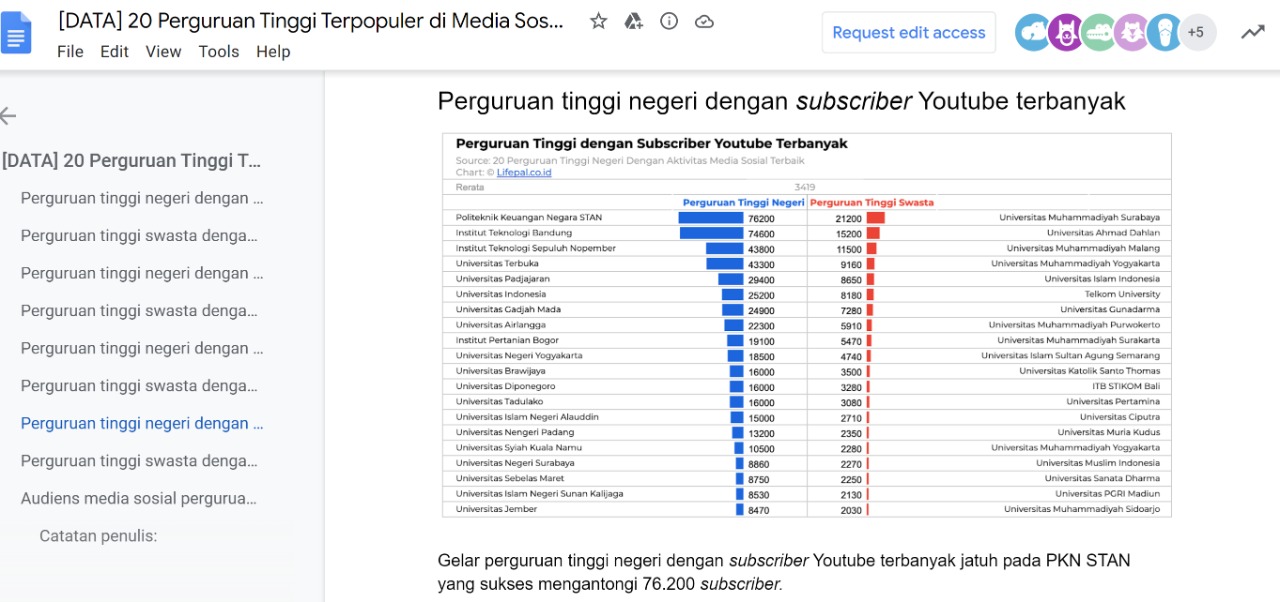Open the Help menu
The height and width of the screenshot is (602, 1280).
(273, 52)
